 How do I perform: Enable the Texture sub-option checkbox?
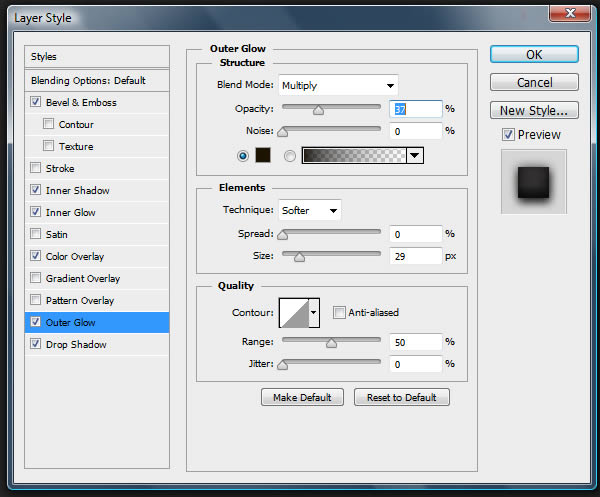48,146
